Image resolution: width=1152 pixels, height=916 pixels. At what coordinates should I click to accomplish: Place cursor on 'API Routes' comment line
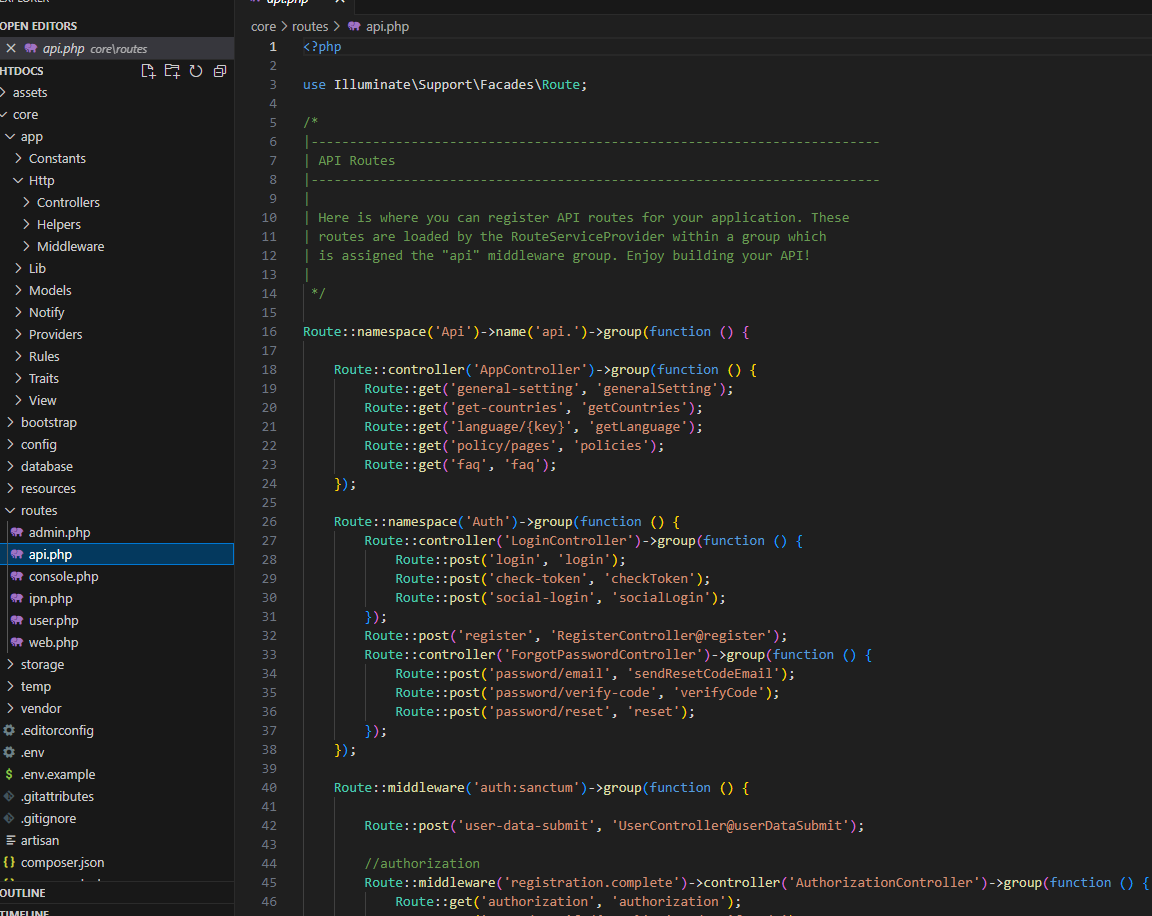point(356,160)
